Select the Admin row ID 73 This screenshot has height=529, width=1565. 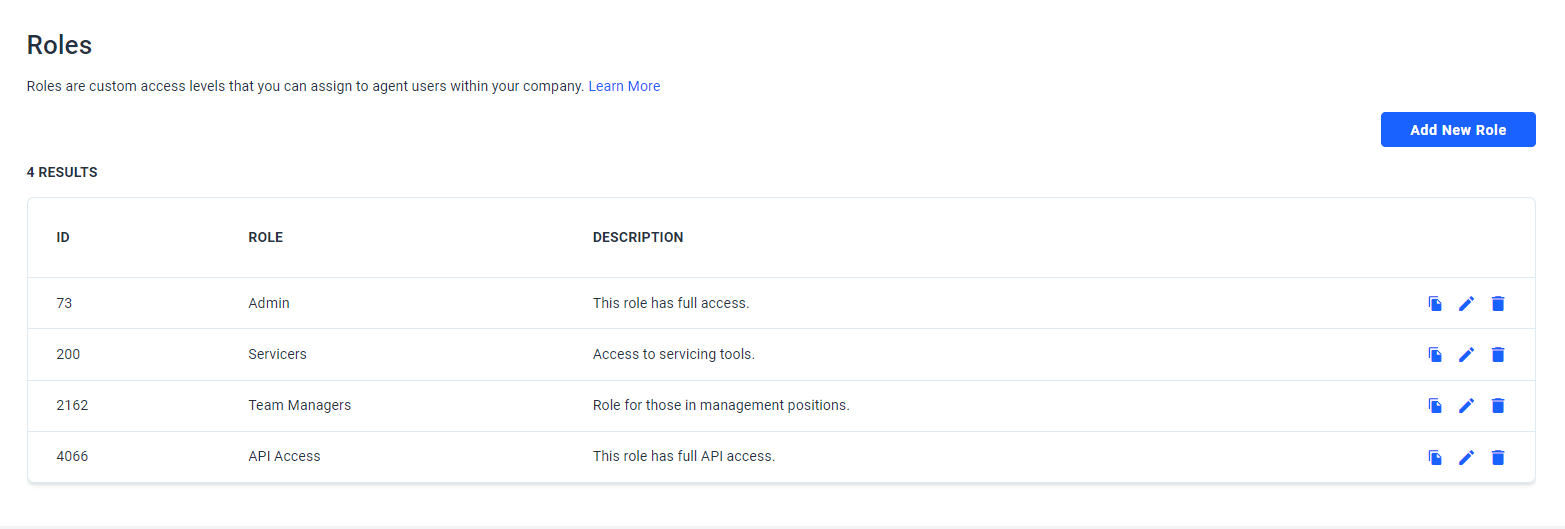click(64, 303)
